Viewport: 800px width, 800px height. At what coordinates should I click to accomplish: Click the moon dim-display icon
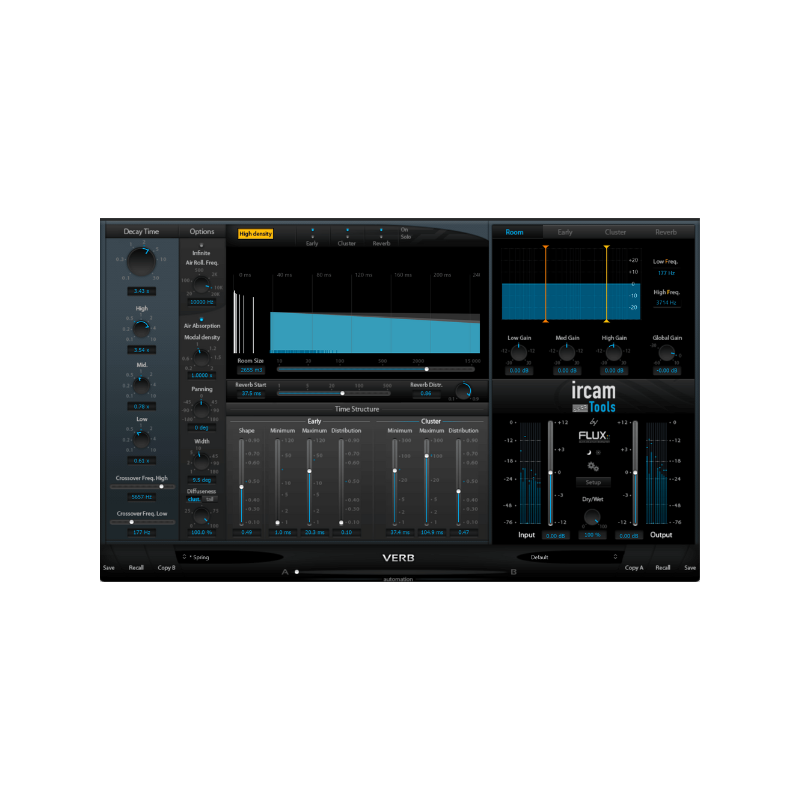(x=589, y=452)
